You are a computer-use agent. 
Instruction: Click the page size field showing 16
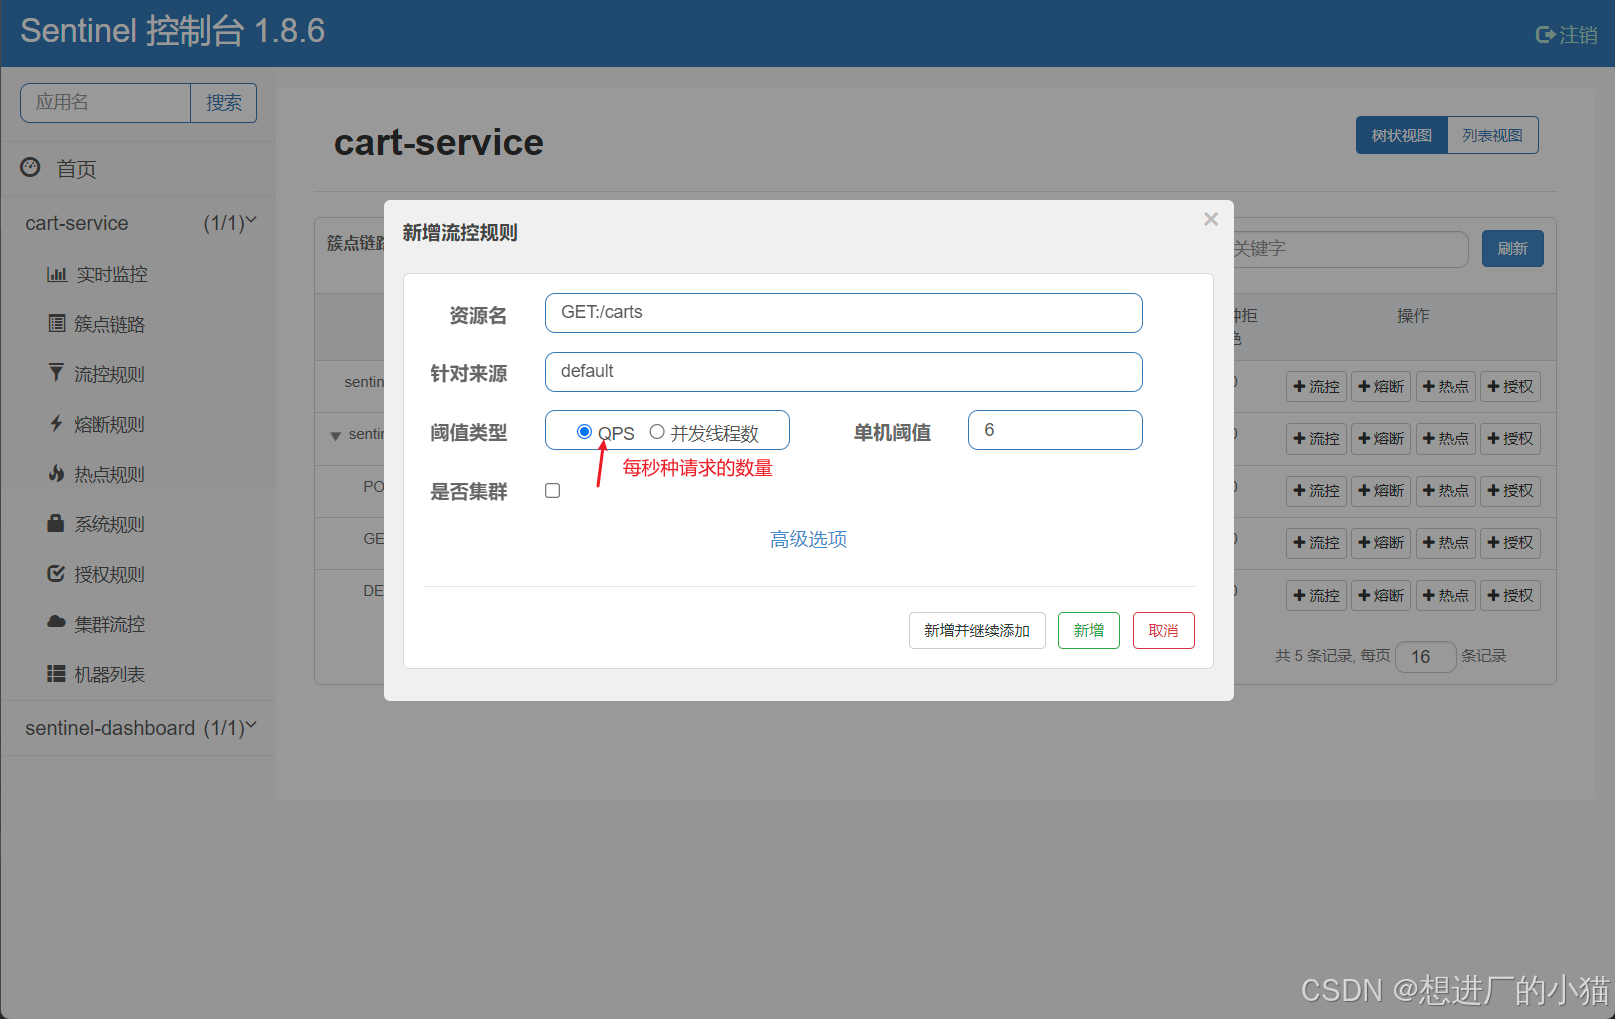(1425, 656)
